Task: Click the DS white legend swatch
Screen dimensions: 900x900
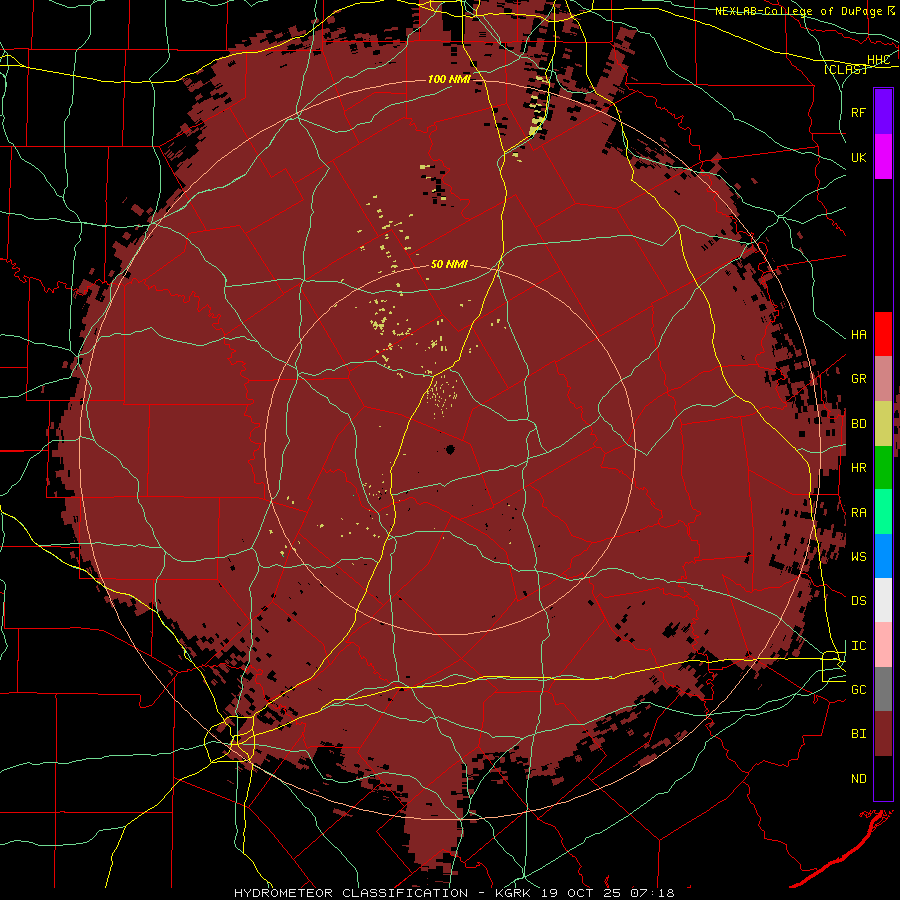Action: click(x=883, y=600)
